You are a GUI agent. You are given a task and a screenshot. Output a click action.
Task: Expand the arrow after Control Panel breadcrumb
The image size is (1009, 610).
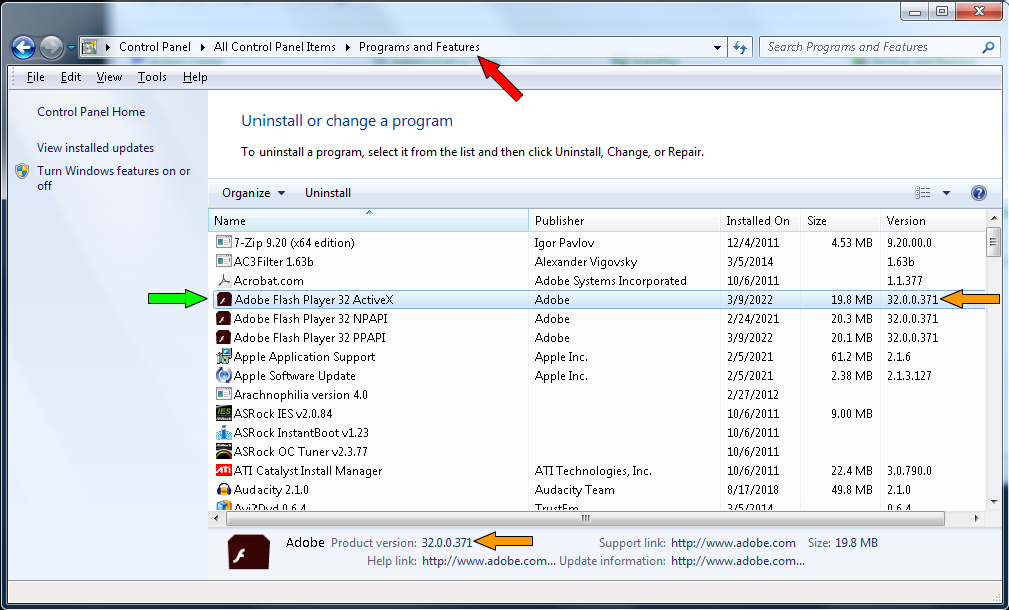[x=202, y=47]
